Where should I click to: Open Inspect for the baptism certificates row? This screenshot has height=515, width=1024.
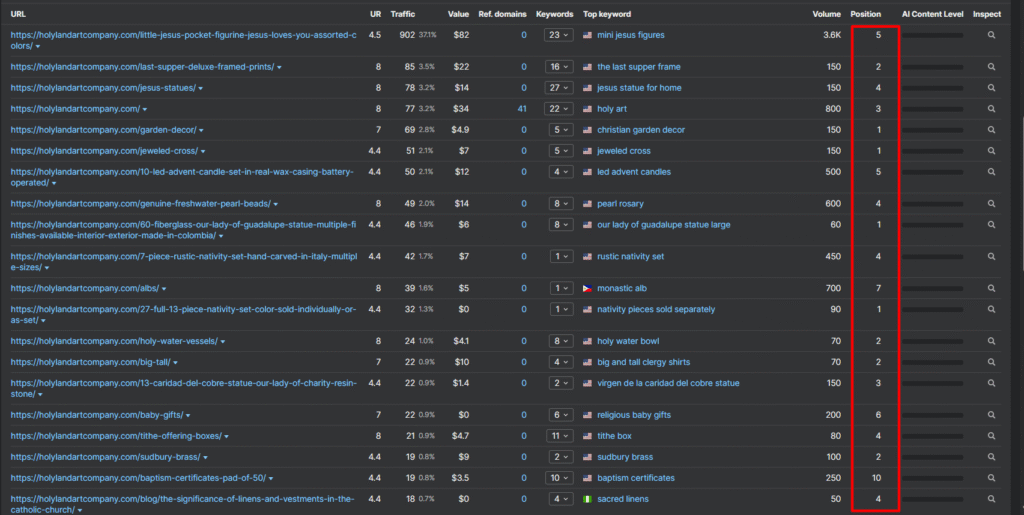click(x=991, y=478)
